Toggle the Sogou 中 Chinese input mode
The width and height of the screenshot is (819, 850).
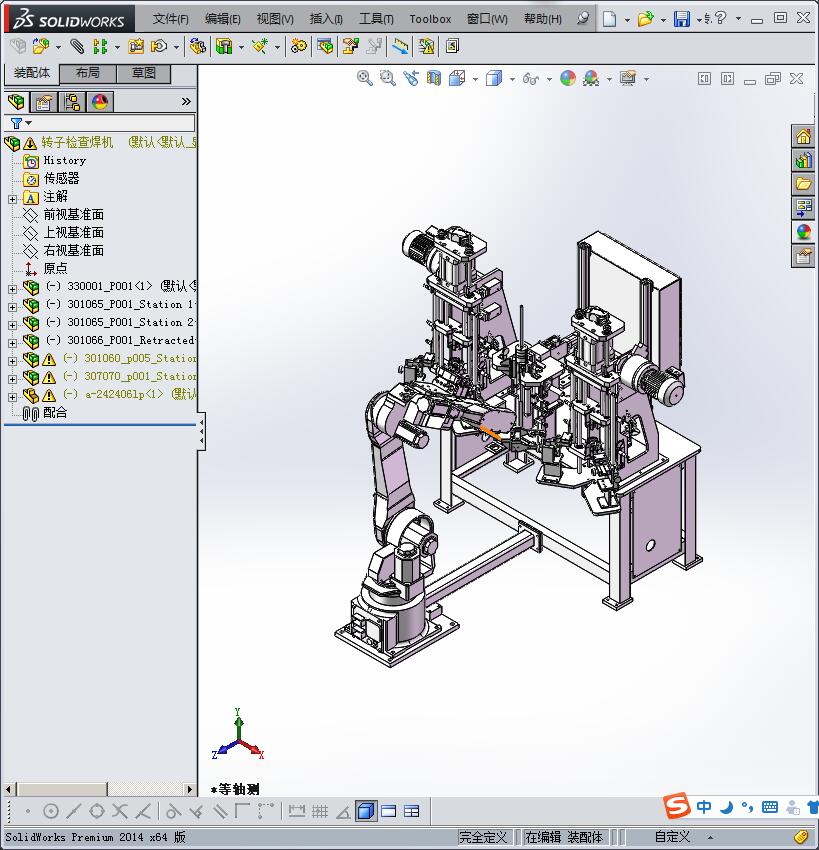click(705, 807)
